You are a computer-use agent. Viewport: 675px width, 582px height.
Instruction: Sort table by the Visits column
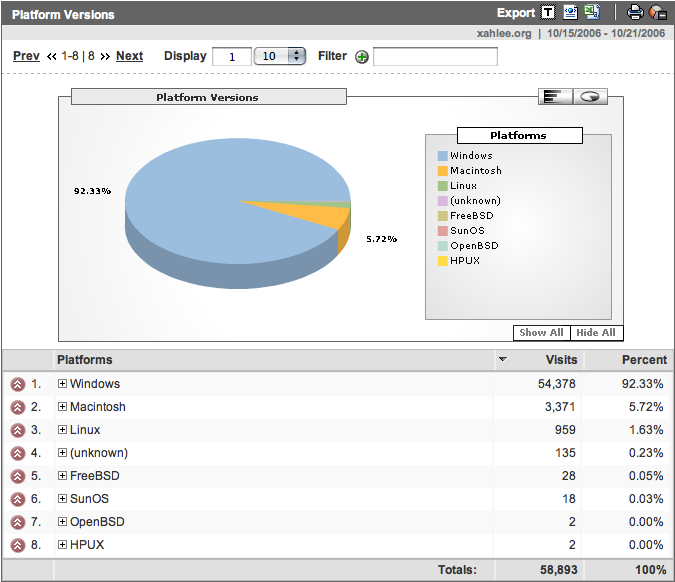[x=560, y=360]
